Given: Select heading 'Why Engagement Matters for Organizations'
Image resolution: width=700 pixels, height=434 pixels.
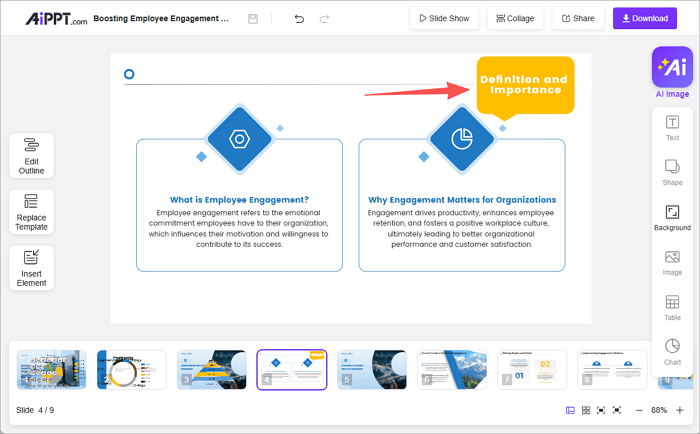Looking at the screenshot, I should click(462, 200).
